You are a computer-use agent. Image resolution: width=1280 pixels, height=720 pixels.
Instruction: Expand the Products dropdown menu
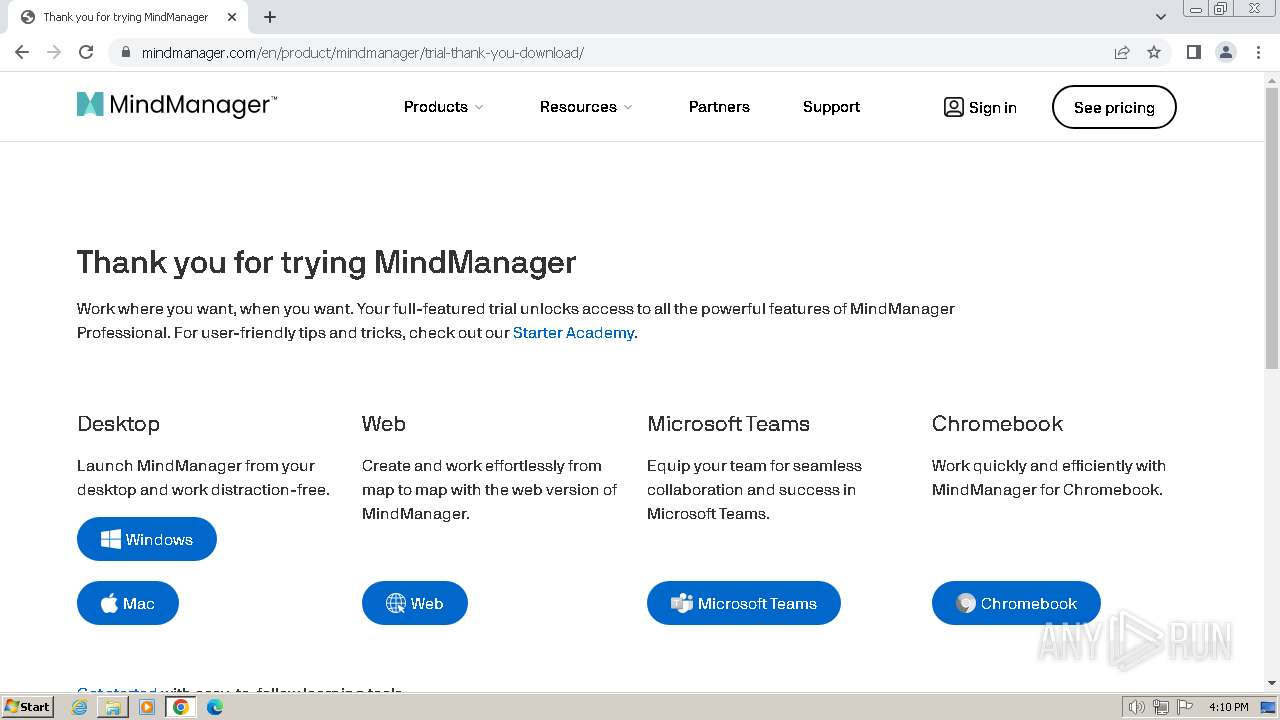tap(443, 107)
